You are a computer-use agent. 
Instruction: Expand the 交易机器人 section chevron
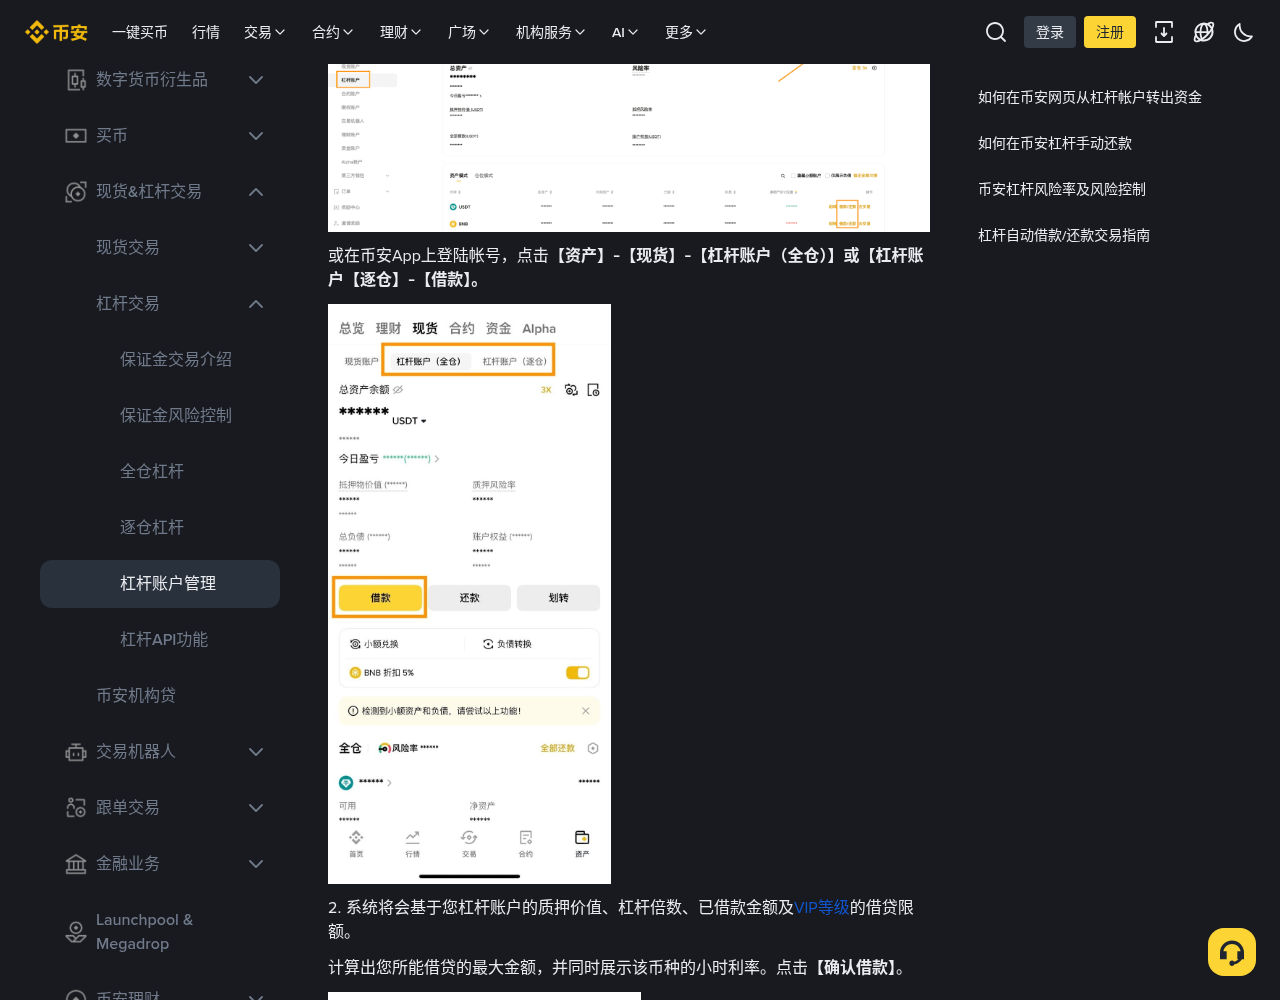[x=256, y=752]
